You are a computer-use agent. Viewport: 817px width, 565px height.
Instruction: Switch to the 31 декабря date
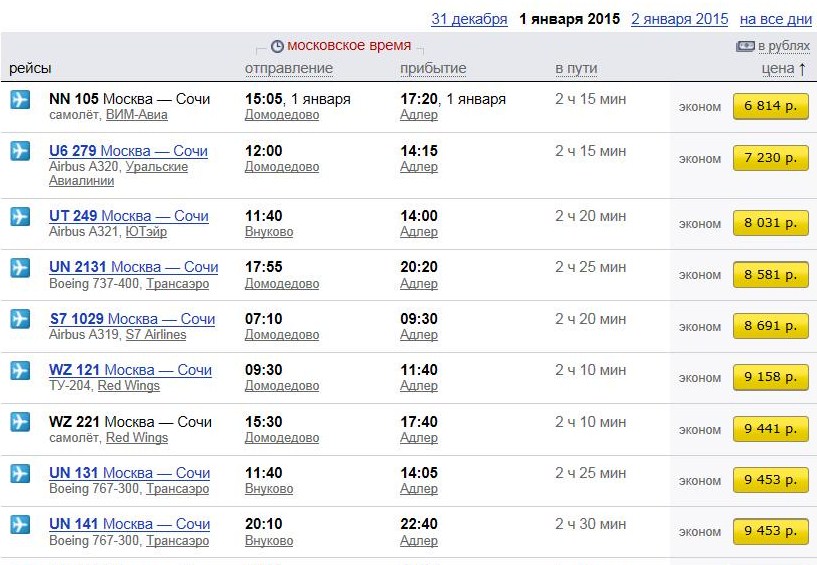469,19
